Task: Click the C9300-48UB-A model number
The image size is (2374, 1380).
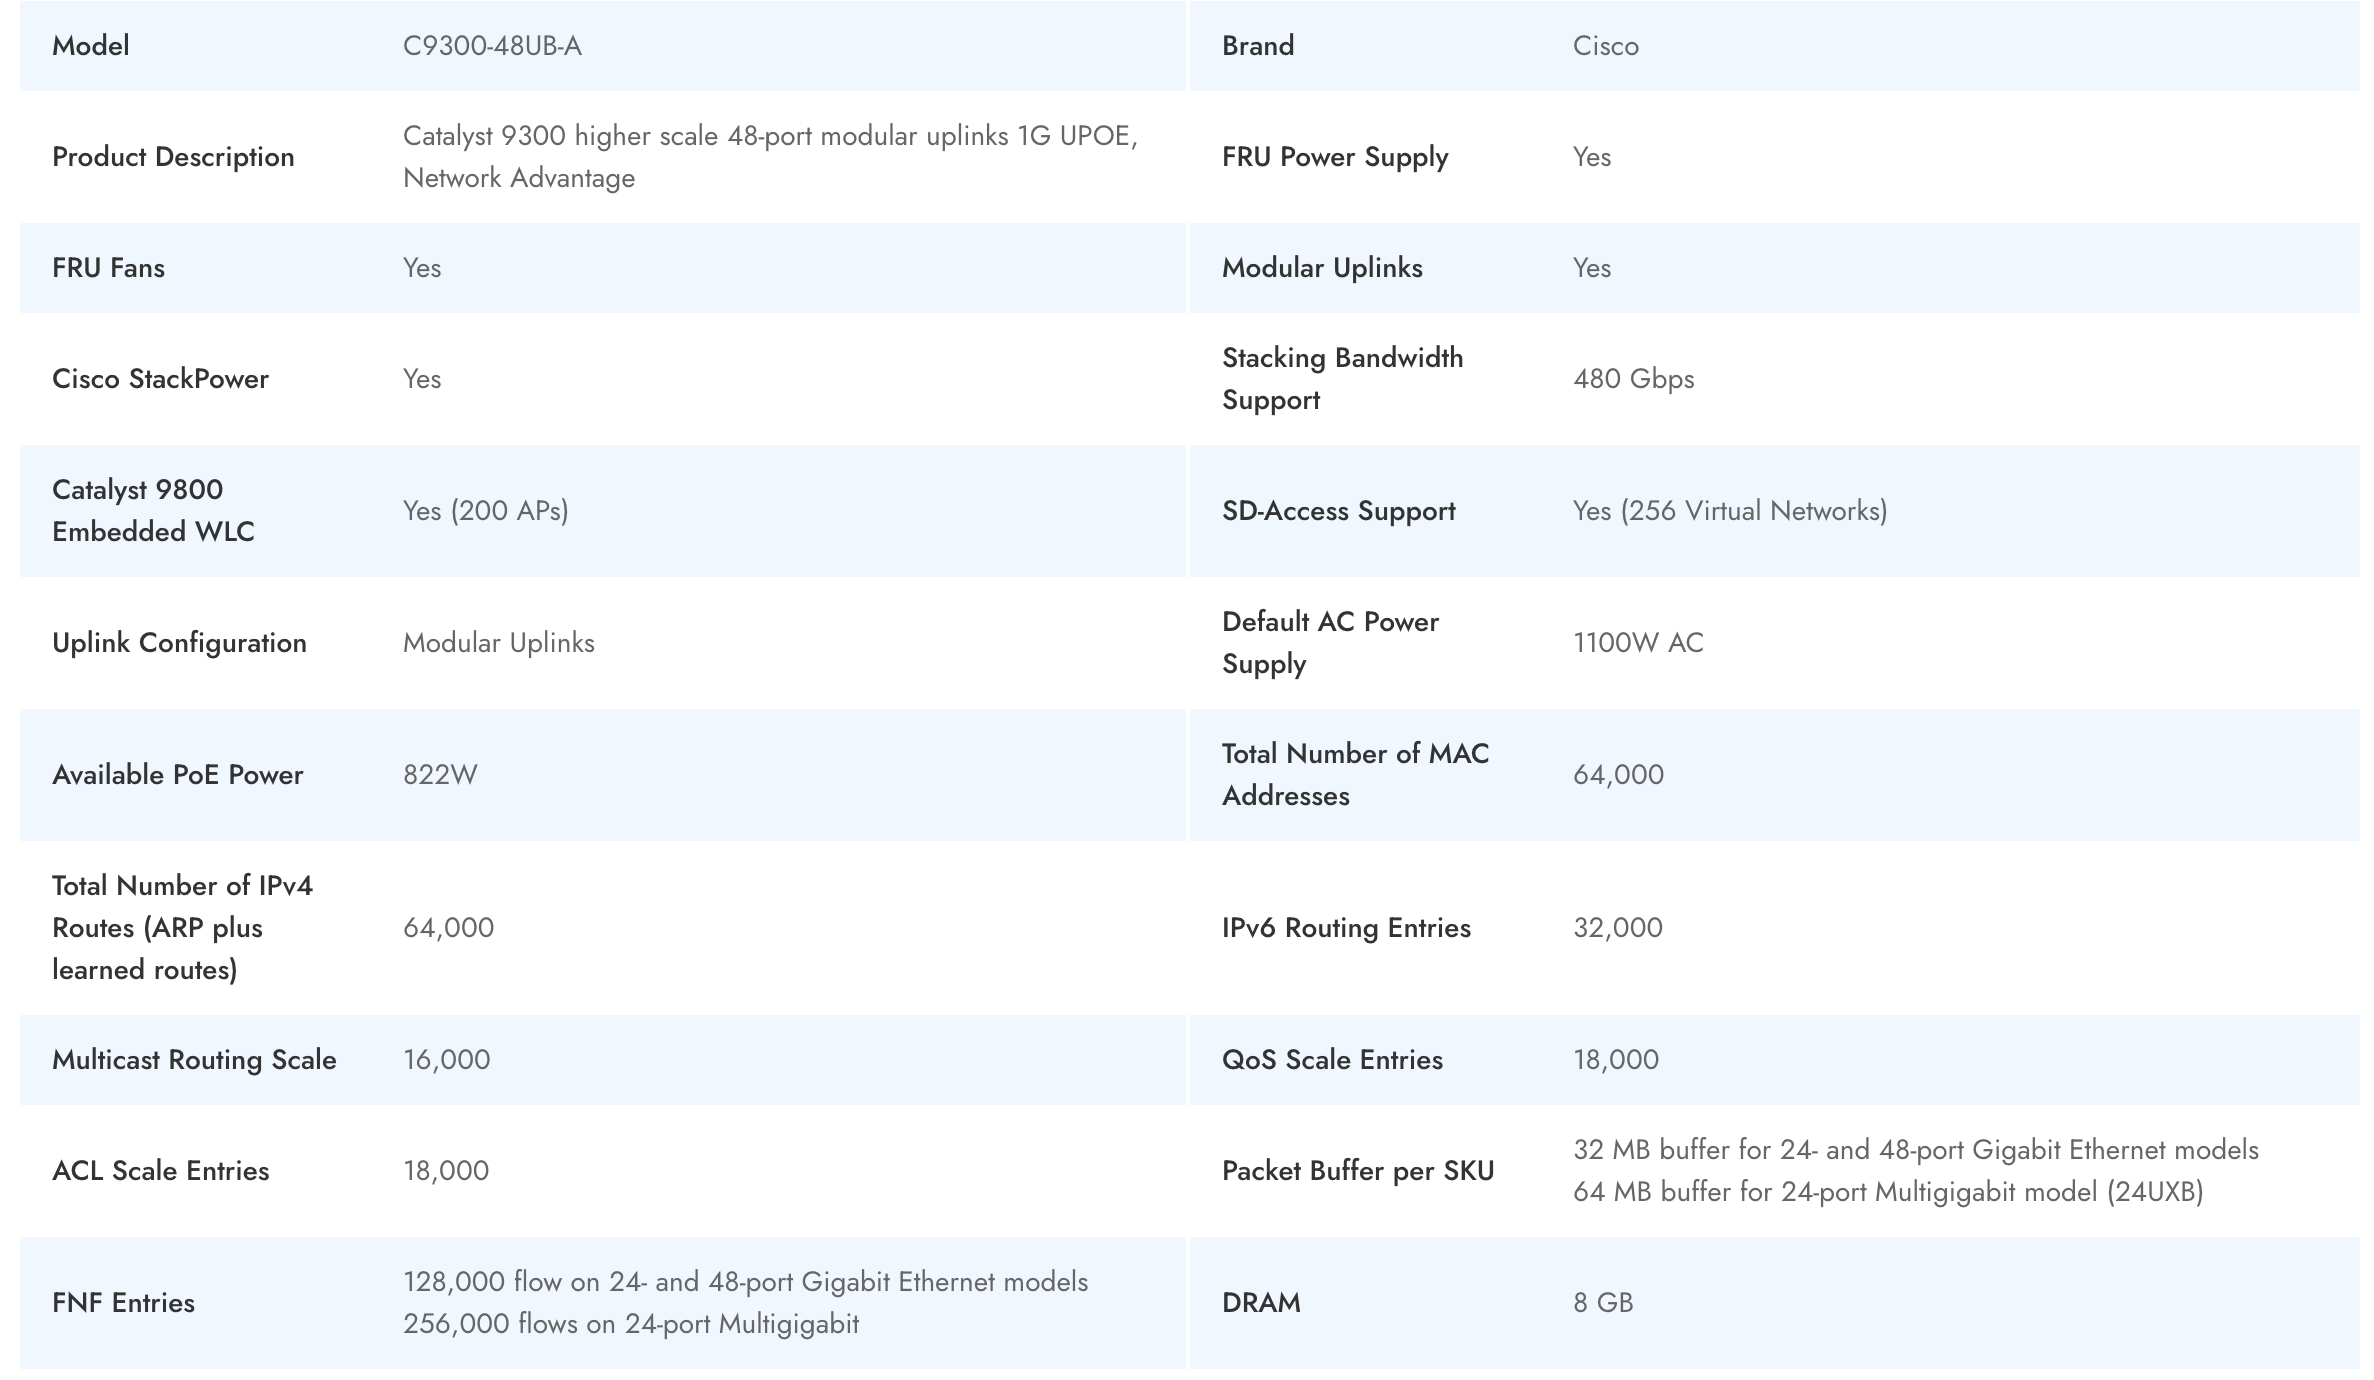Action: tap(492, 46)
